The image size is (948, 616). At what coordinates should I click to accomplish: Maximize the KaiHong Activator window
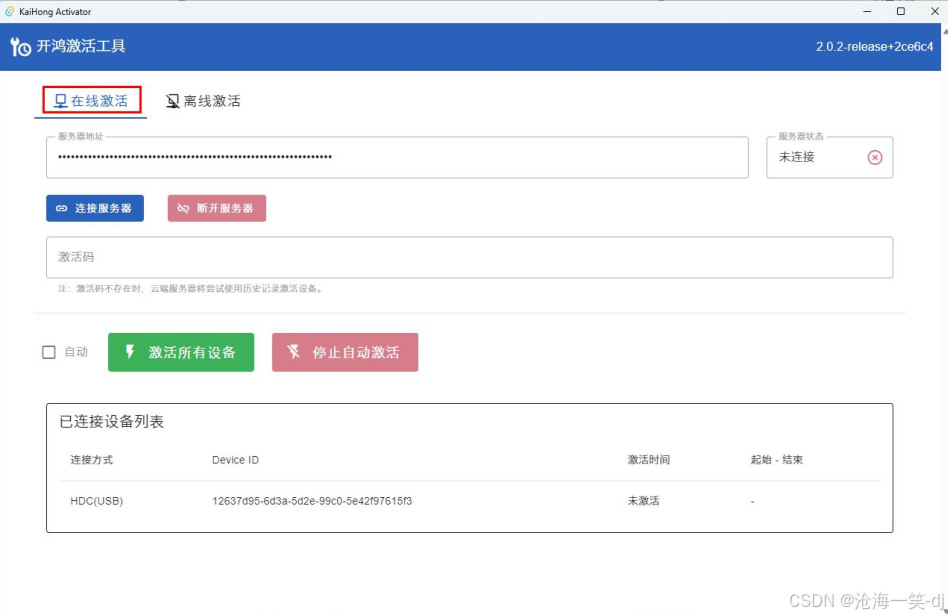point(900,11)
